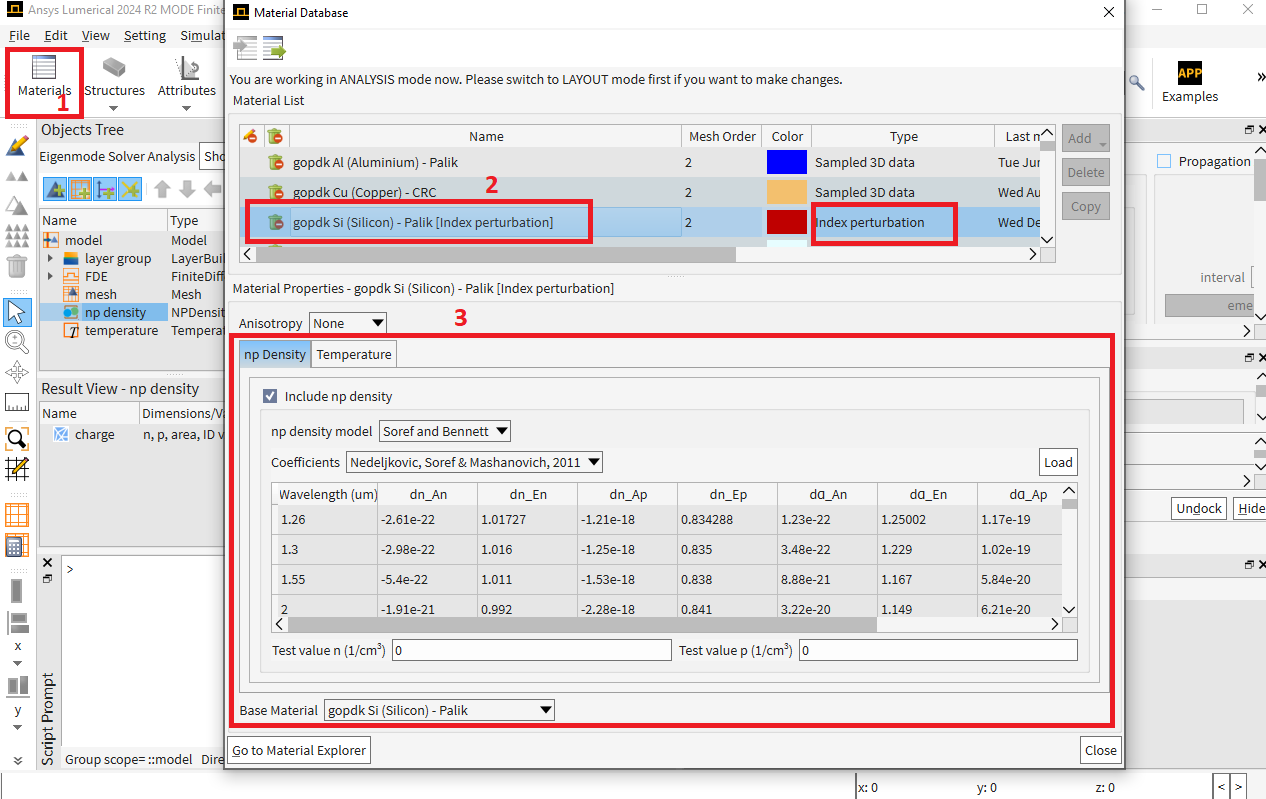Select the edit pencil tool in left toolbar
Screen dimensions: 1266x799
coord(17,145)
